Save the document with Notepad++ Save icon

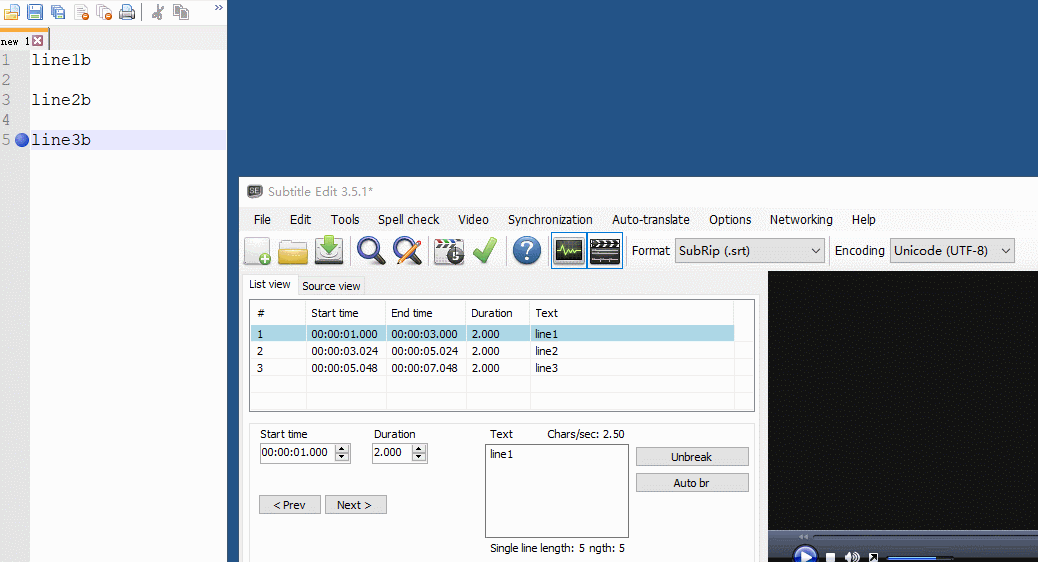point(35,11)
